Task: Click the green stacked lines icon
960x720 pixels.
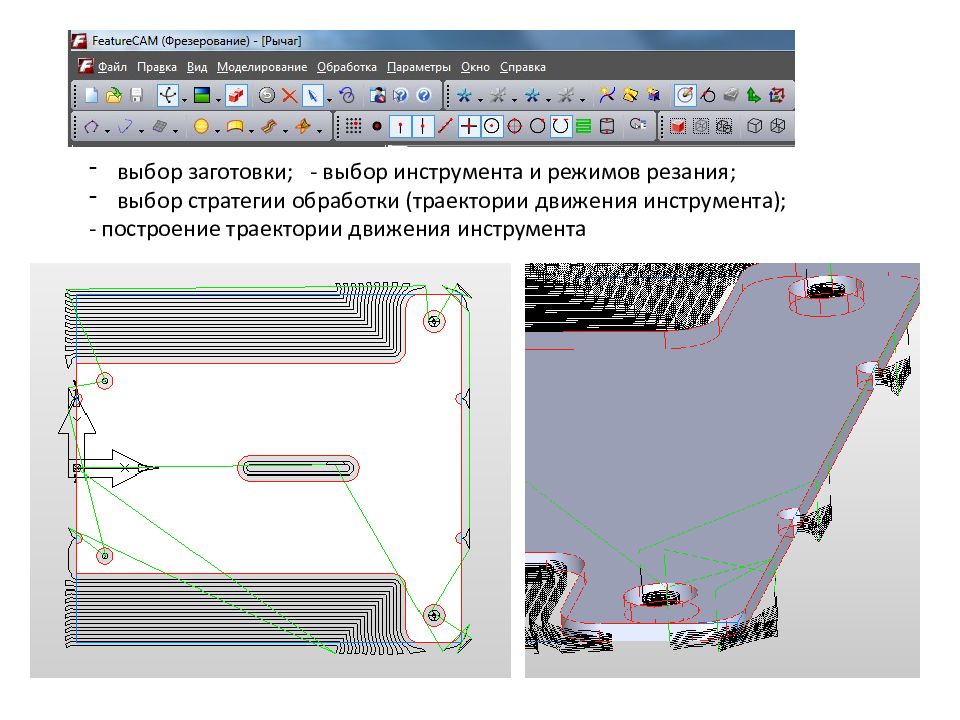Action: click(582, 126)
